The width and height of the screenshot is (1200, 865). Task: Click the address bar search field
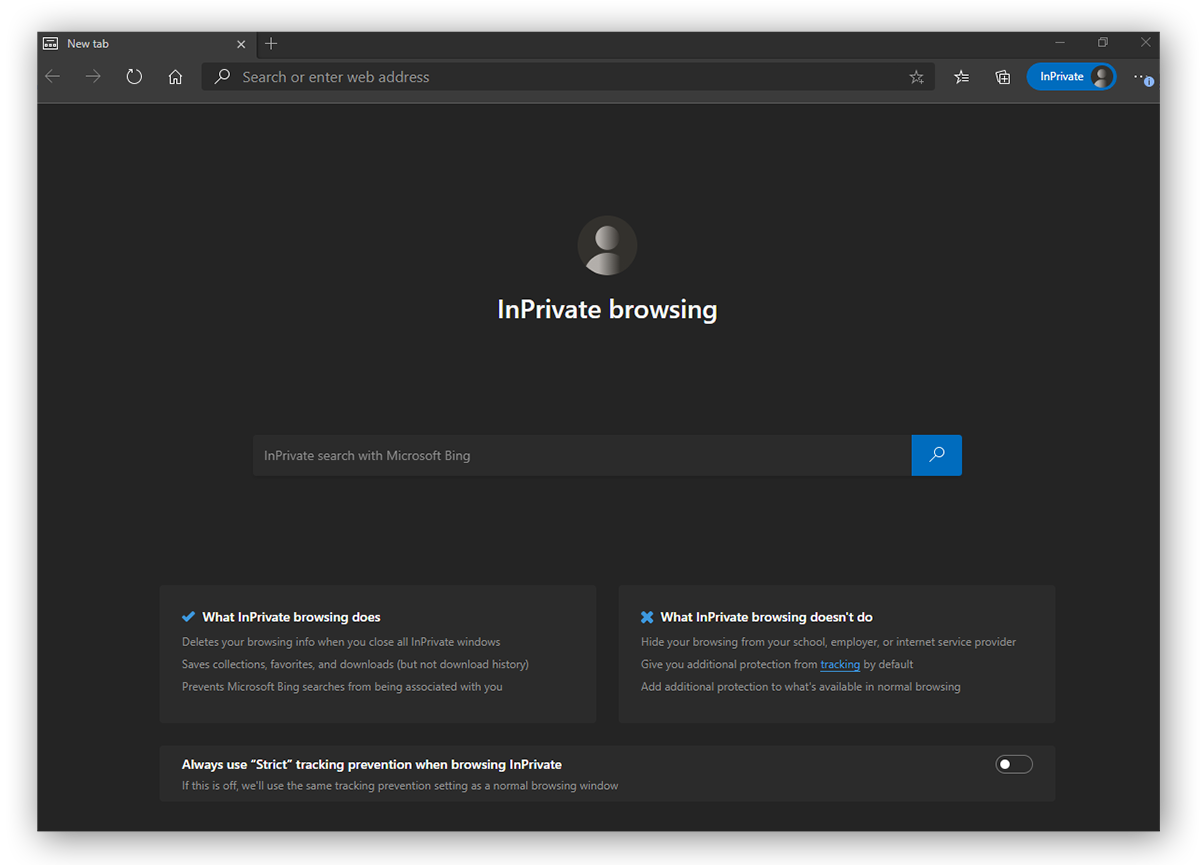pyautogui.click(x=568, y=77)
